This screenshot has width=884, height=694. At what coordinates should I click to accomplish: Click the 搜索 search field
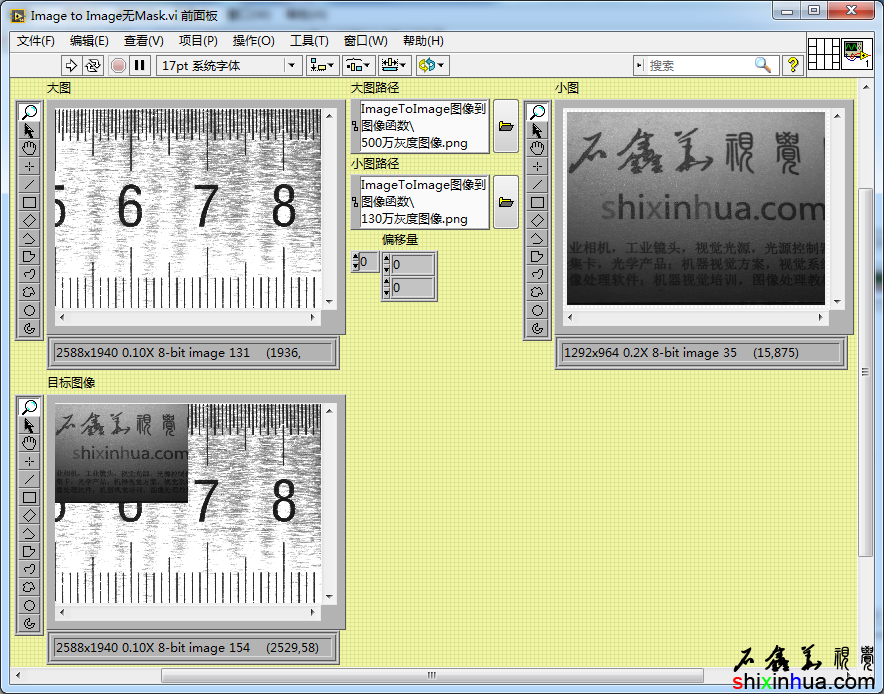(700, 65)
